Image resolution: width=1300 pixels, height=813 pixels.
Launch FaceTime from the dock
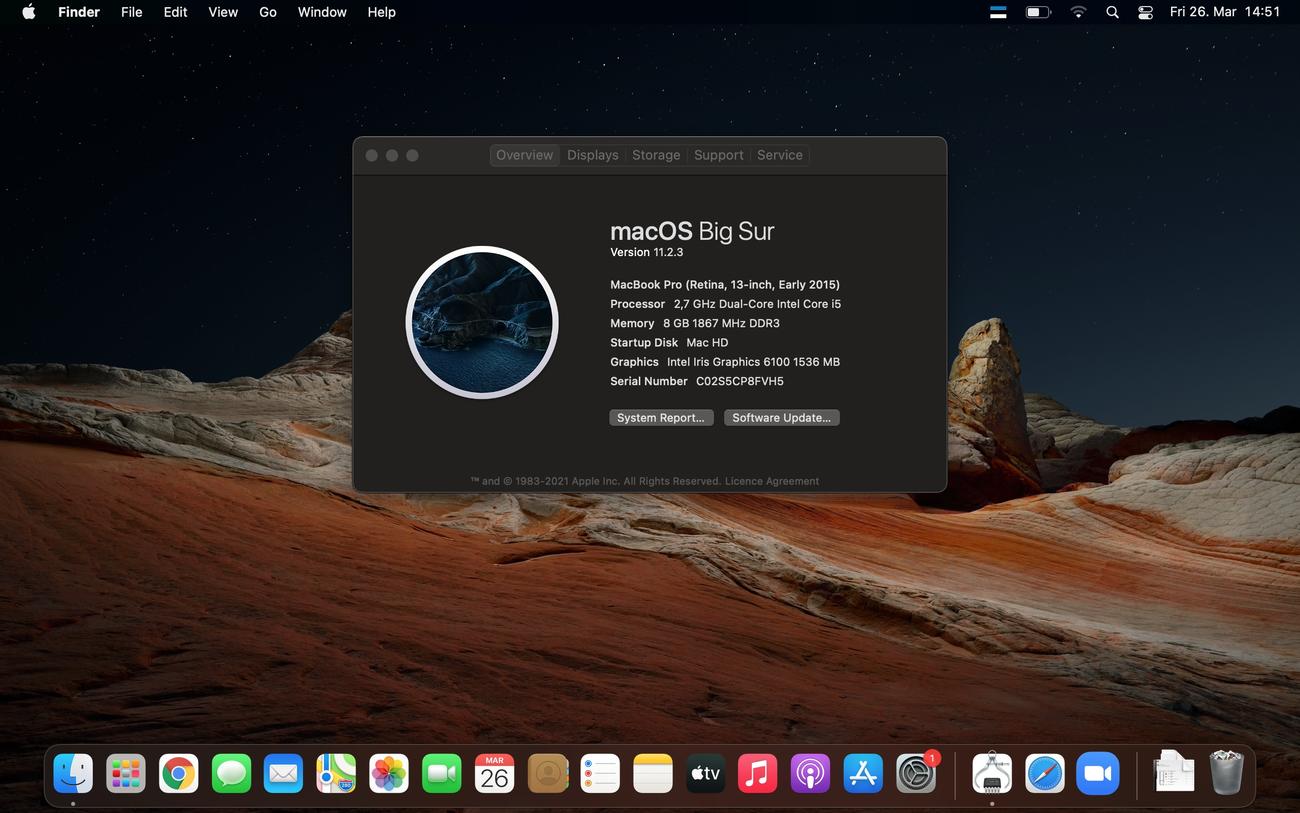click(442, 773)
